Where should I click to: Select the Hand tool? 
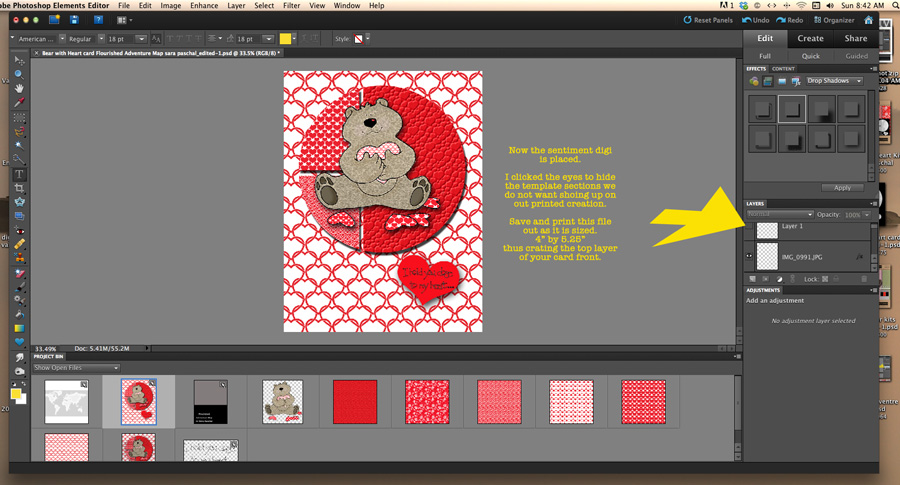19,88
